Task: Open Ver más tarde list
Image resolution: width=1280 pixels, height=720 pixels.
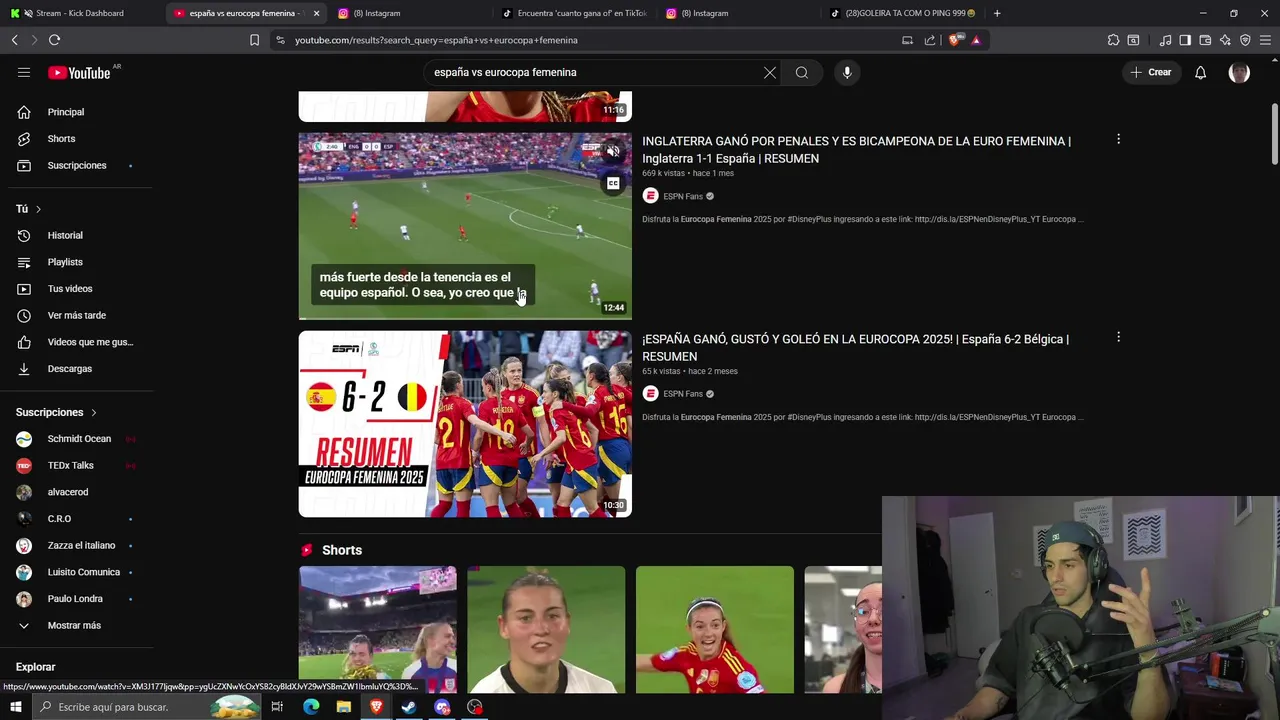Action: 77,315
